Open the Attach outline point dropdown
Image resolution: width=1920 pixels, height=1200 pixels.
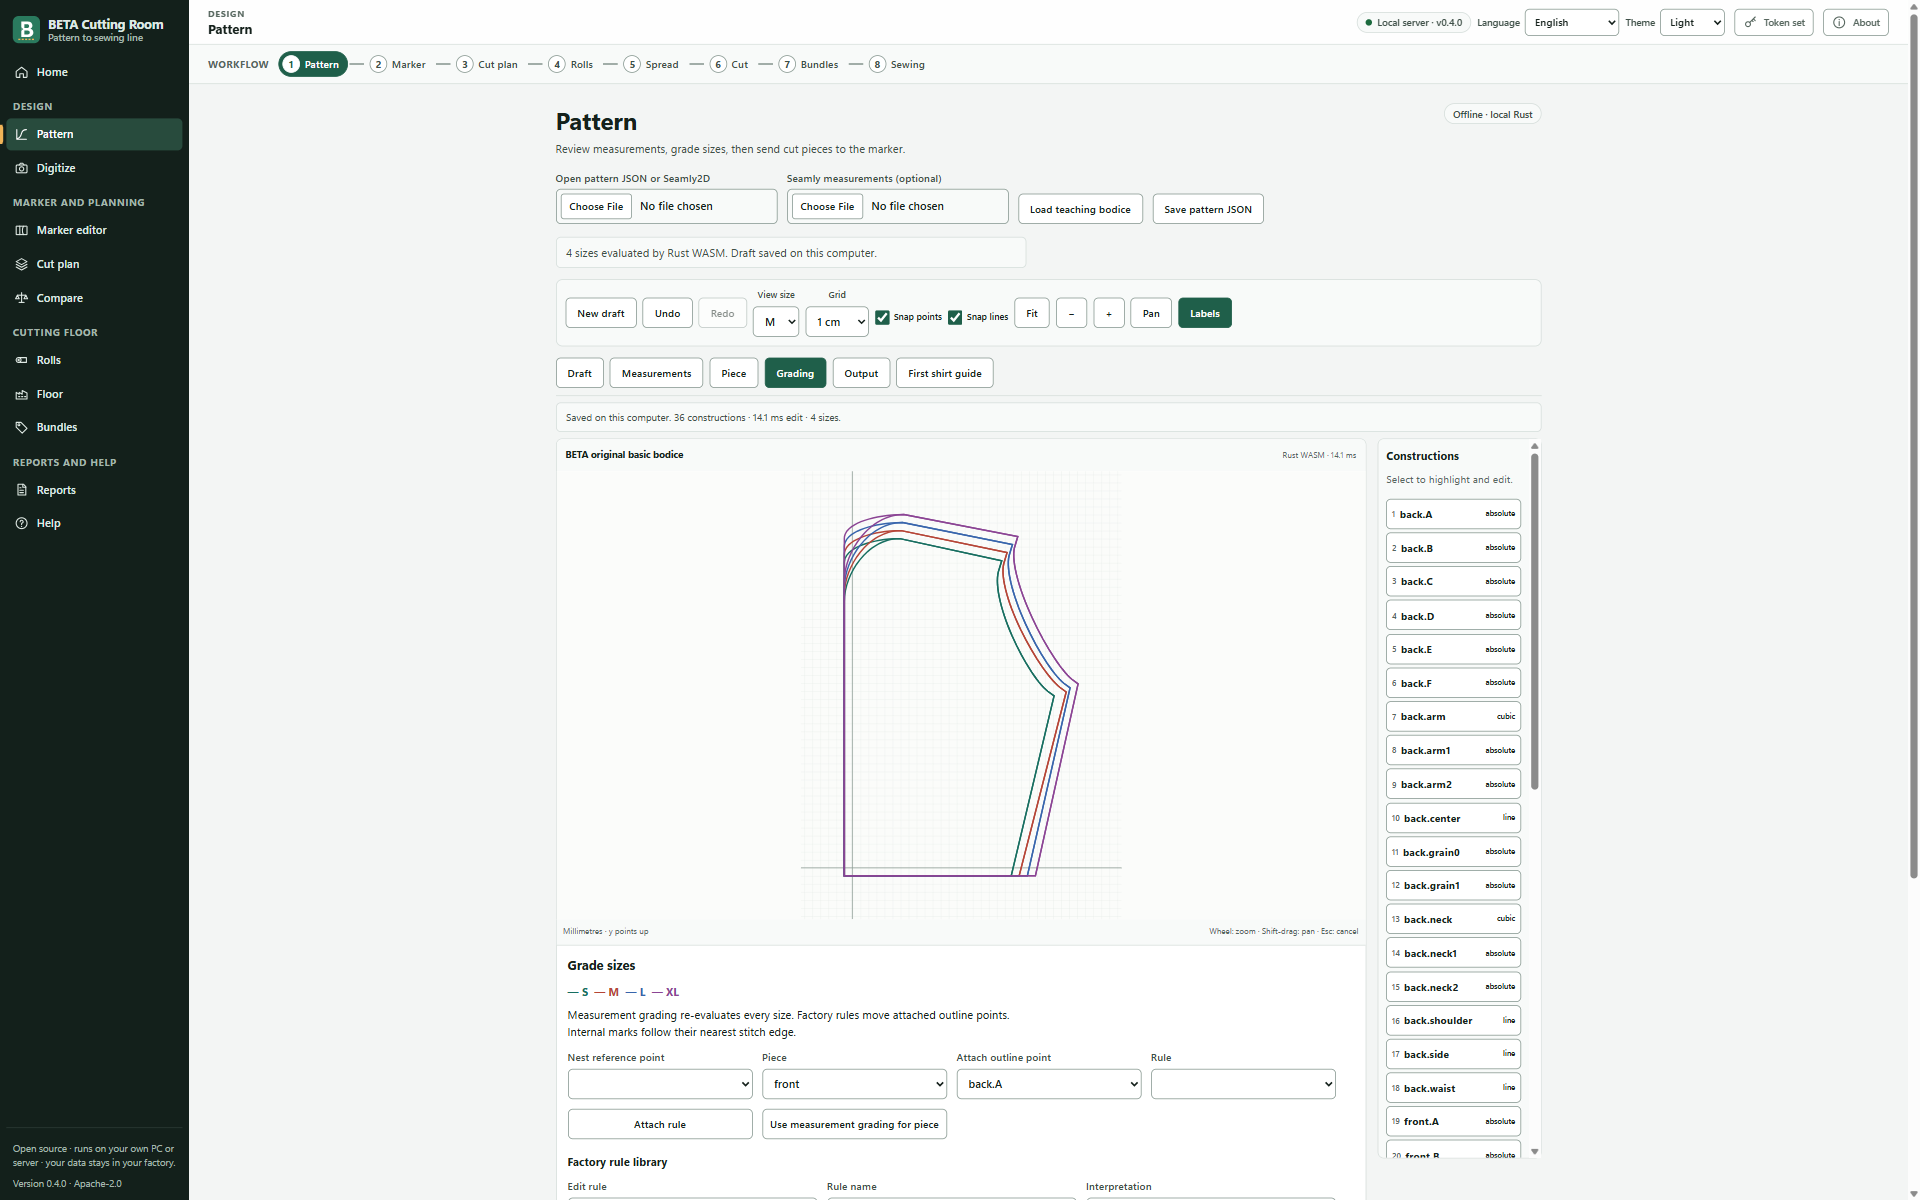[1049, 1084]
